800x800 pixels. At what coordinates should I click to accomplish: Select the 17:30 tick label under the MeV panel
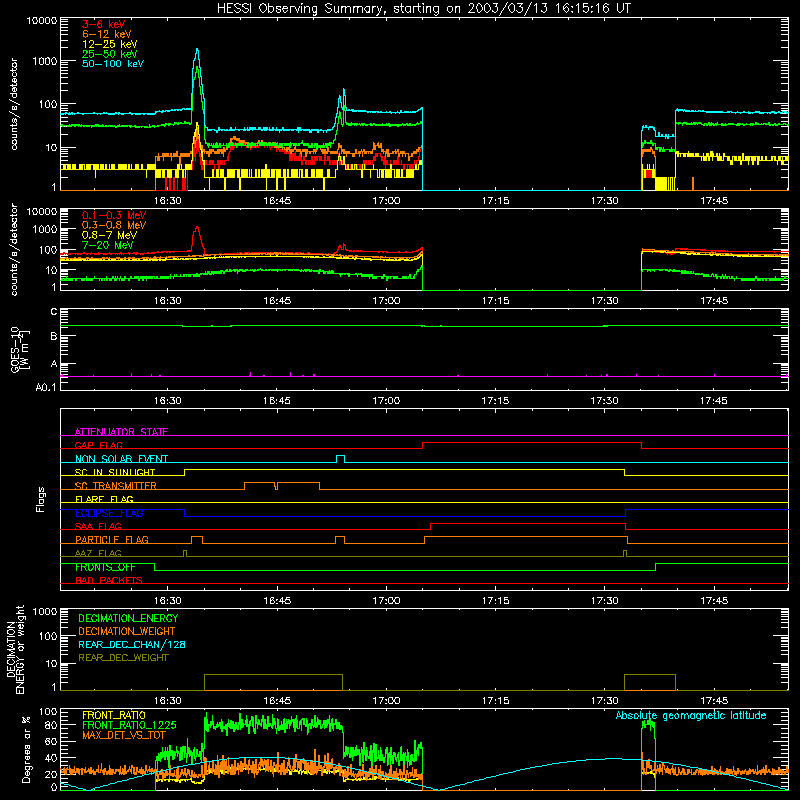605,301
